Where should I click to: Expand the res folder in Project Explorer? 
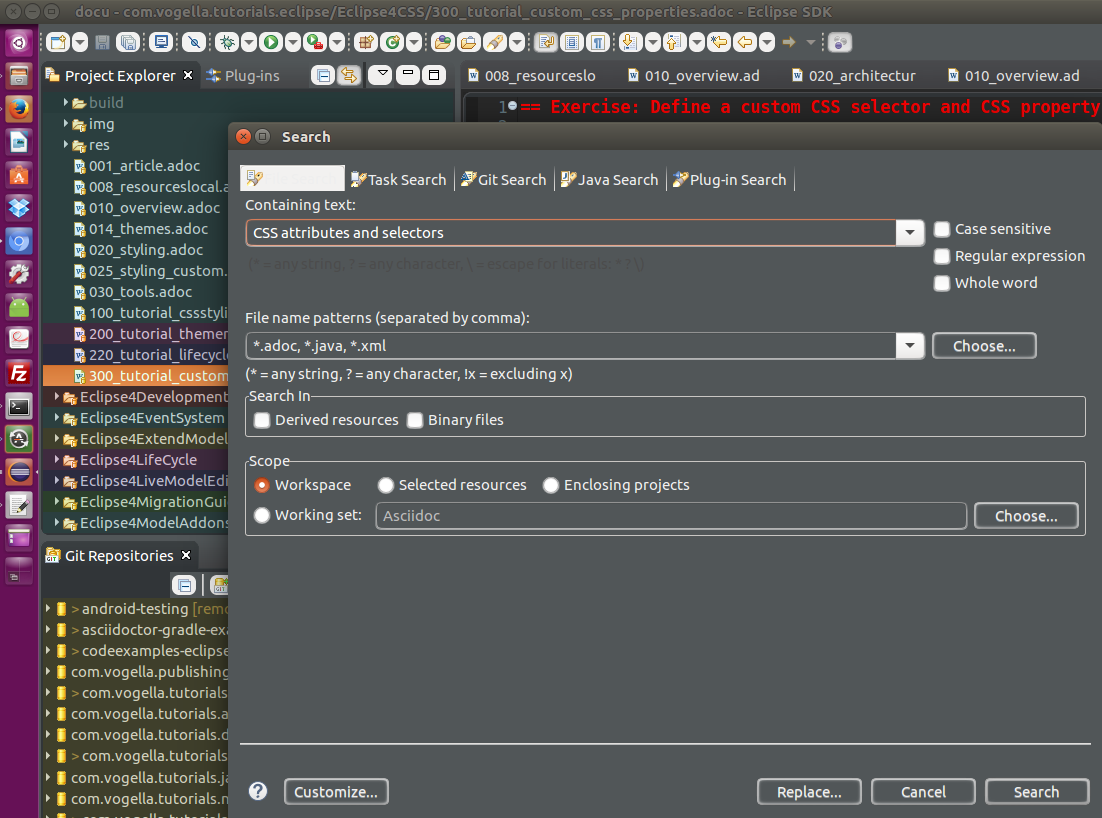coord(66,145)
